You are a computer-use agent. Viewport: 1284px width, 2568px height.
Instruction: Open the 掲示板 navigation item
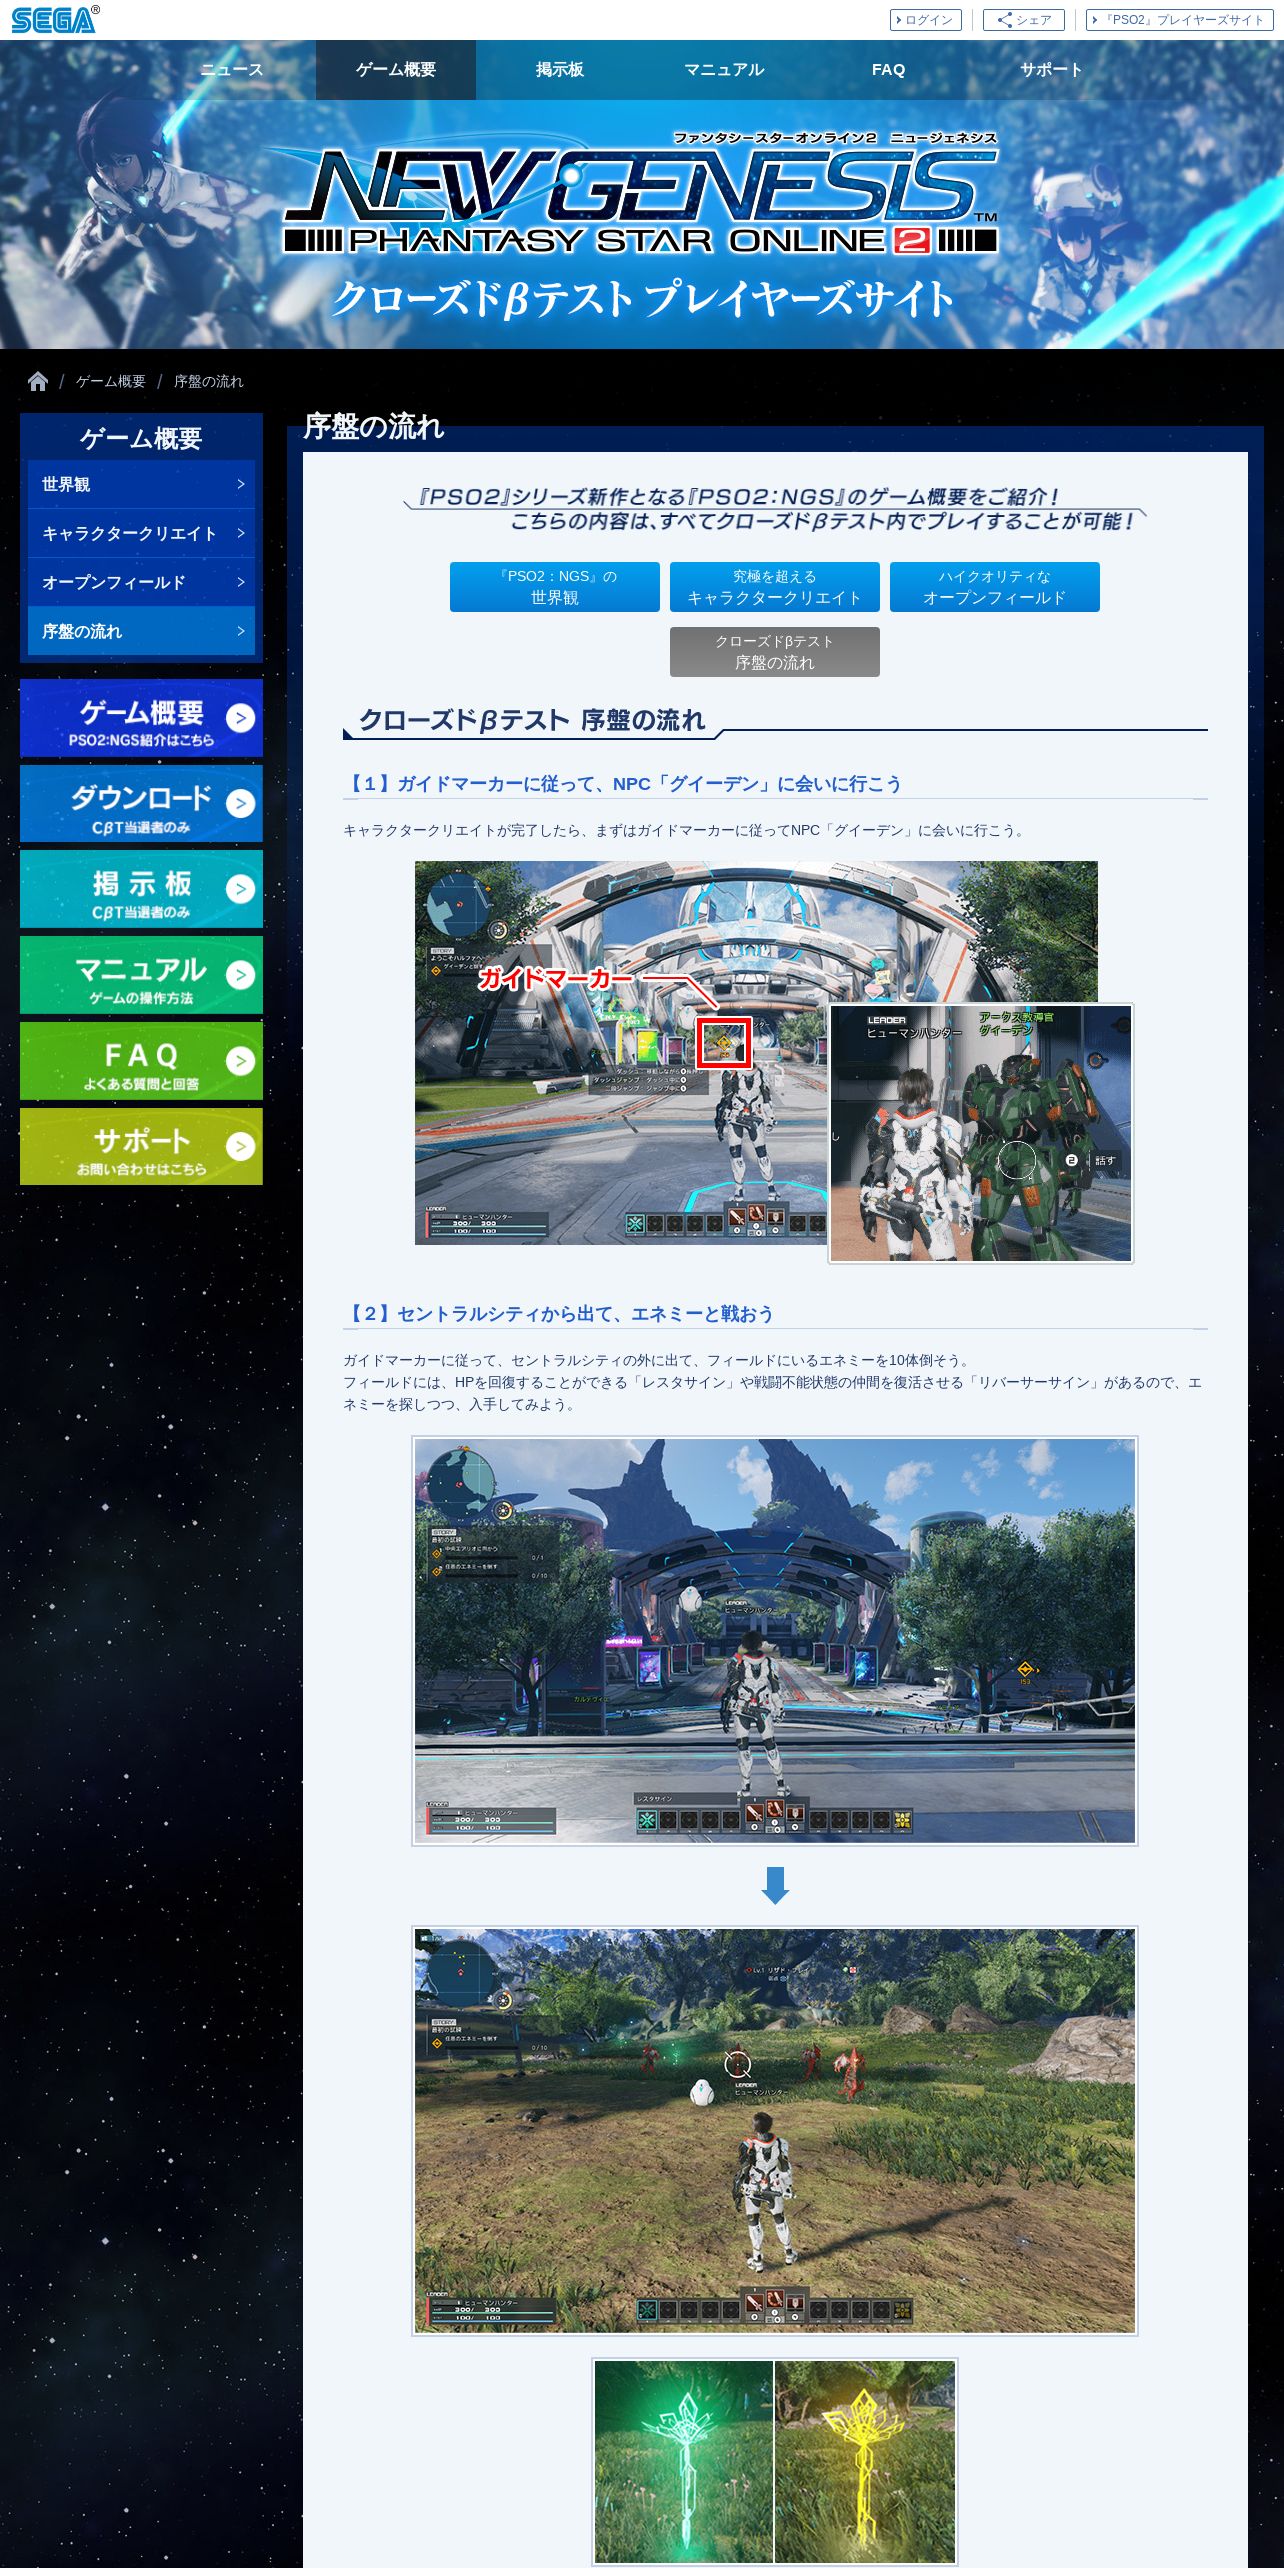pyautogui.click(x=560, y=70)
